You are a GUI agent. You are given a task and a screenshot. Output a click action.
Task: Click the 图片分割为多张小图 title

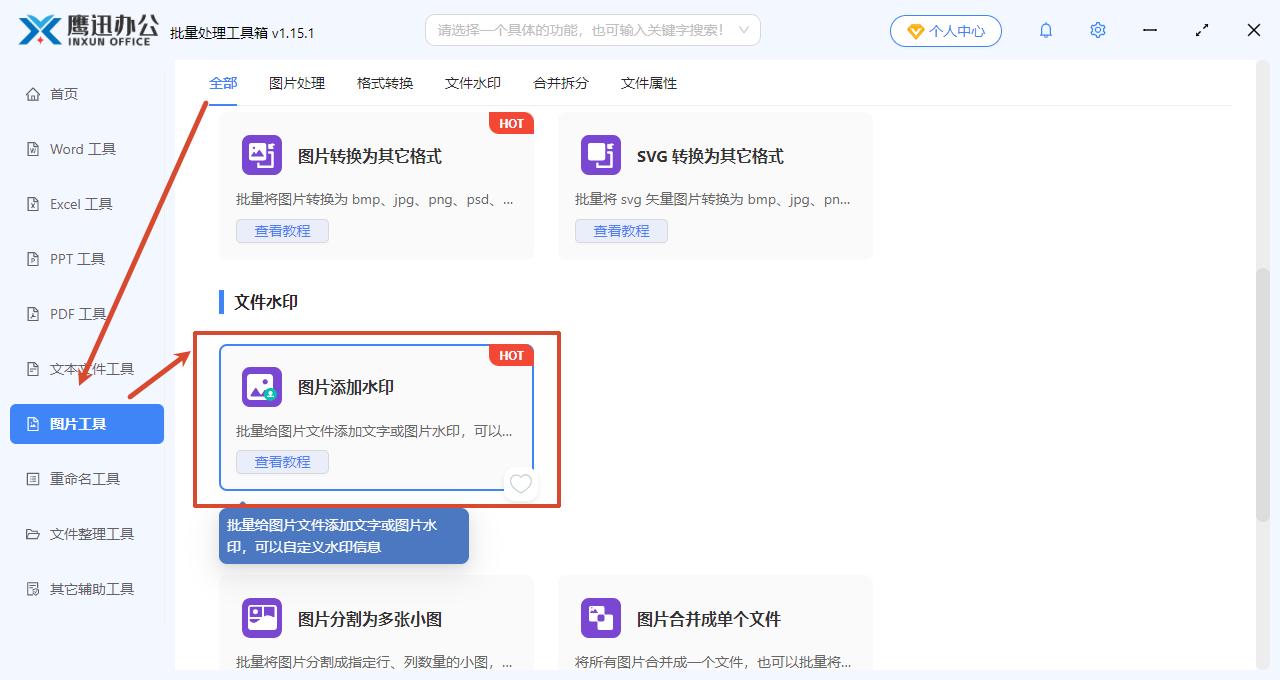click(370, 619)
